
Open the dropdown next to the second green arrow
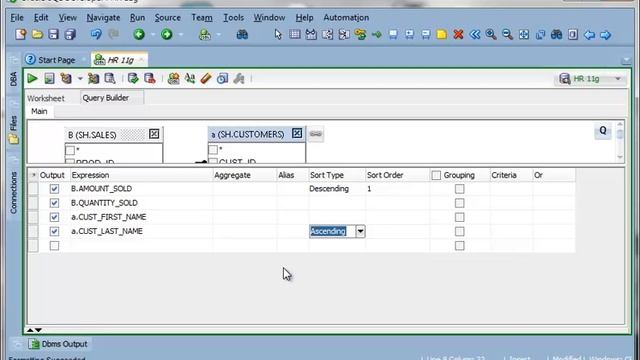(x=181, y=35)
